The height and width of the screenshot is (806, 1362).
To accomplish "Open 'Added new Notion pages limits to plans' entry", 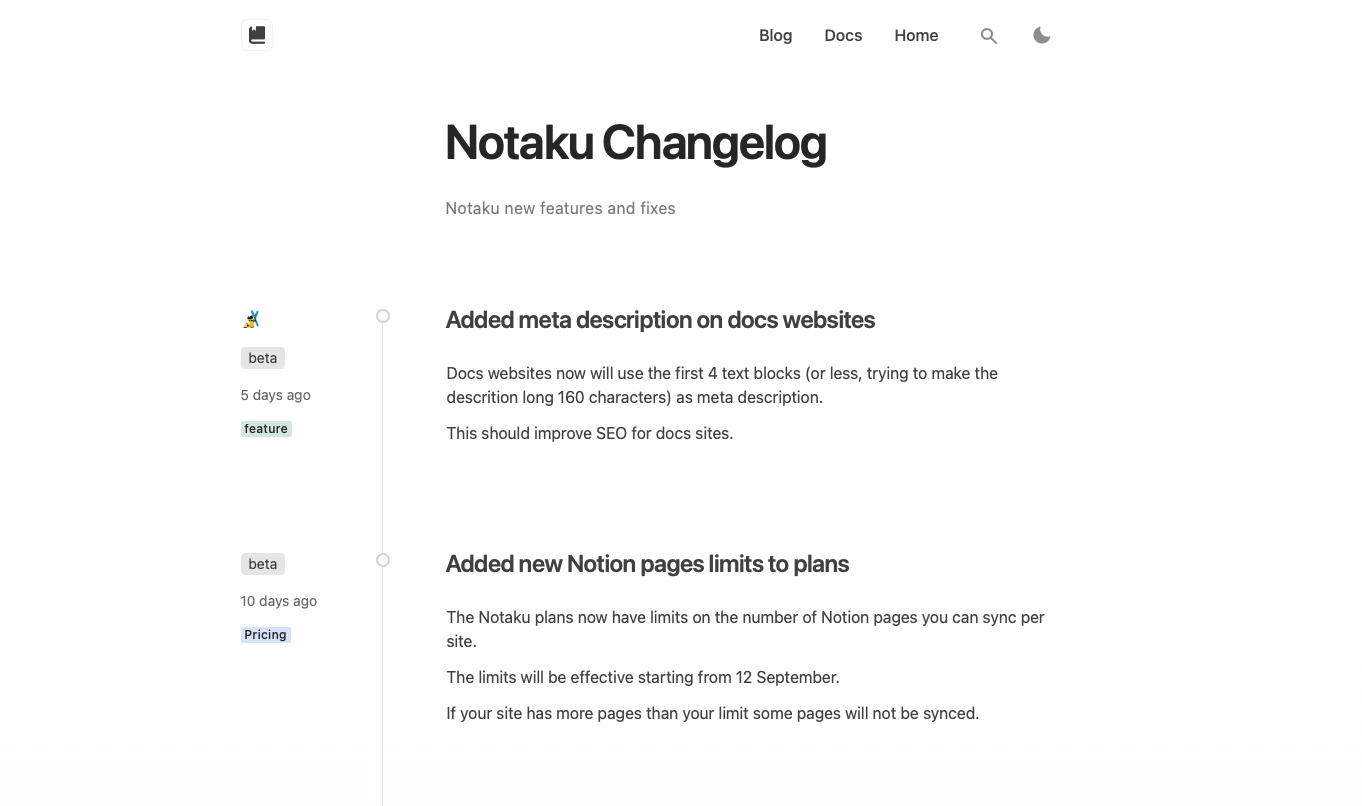I will click(647, 563).
